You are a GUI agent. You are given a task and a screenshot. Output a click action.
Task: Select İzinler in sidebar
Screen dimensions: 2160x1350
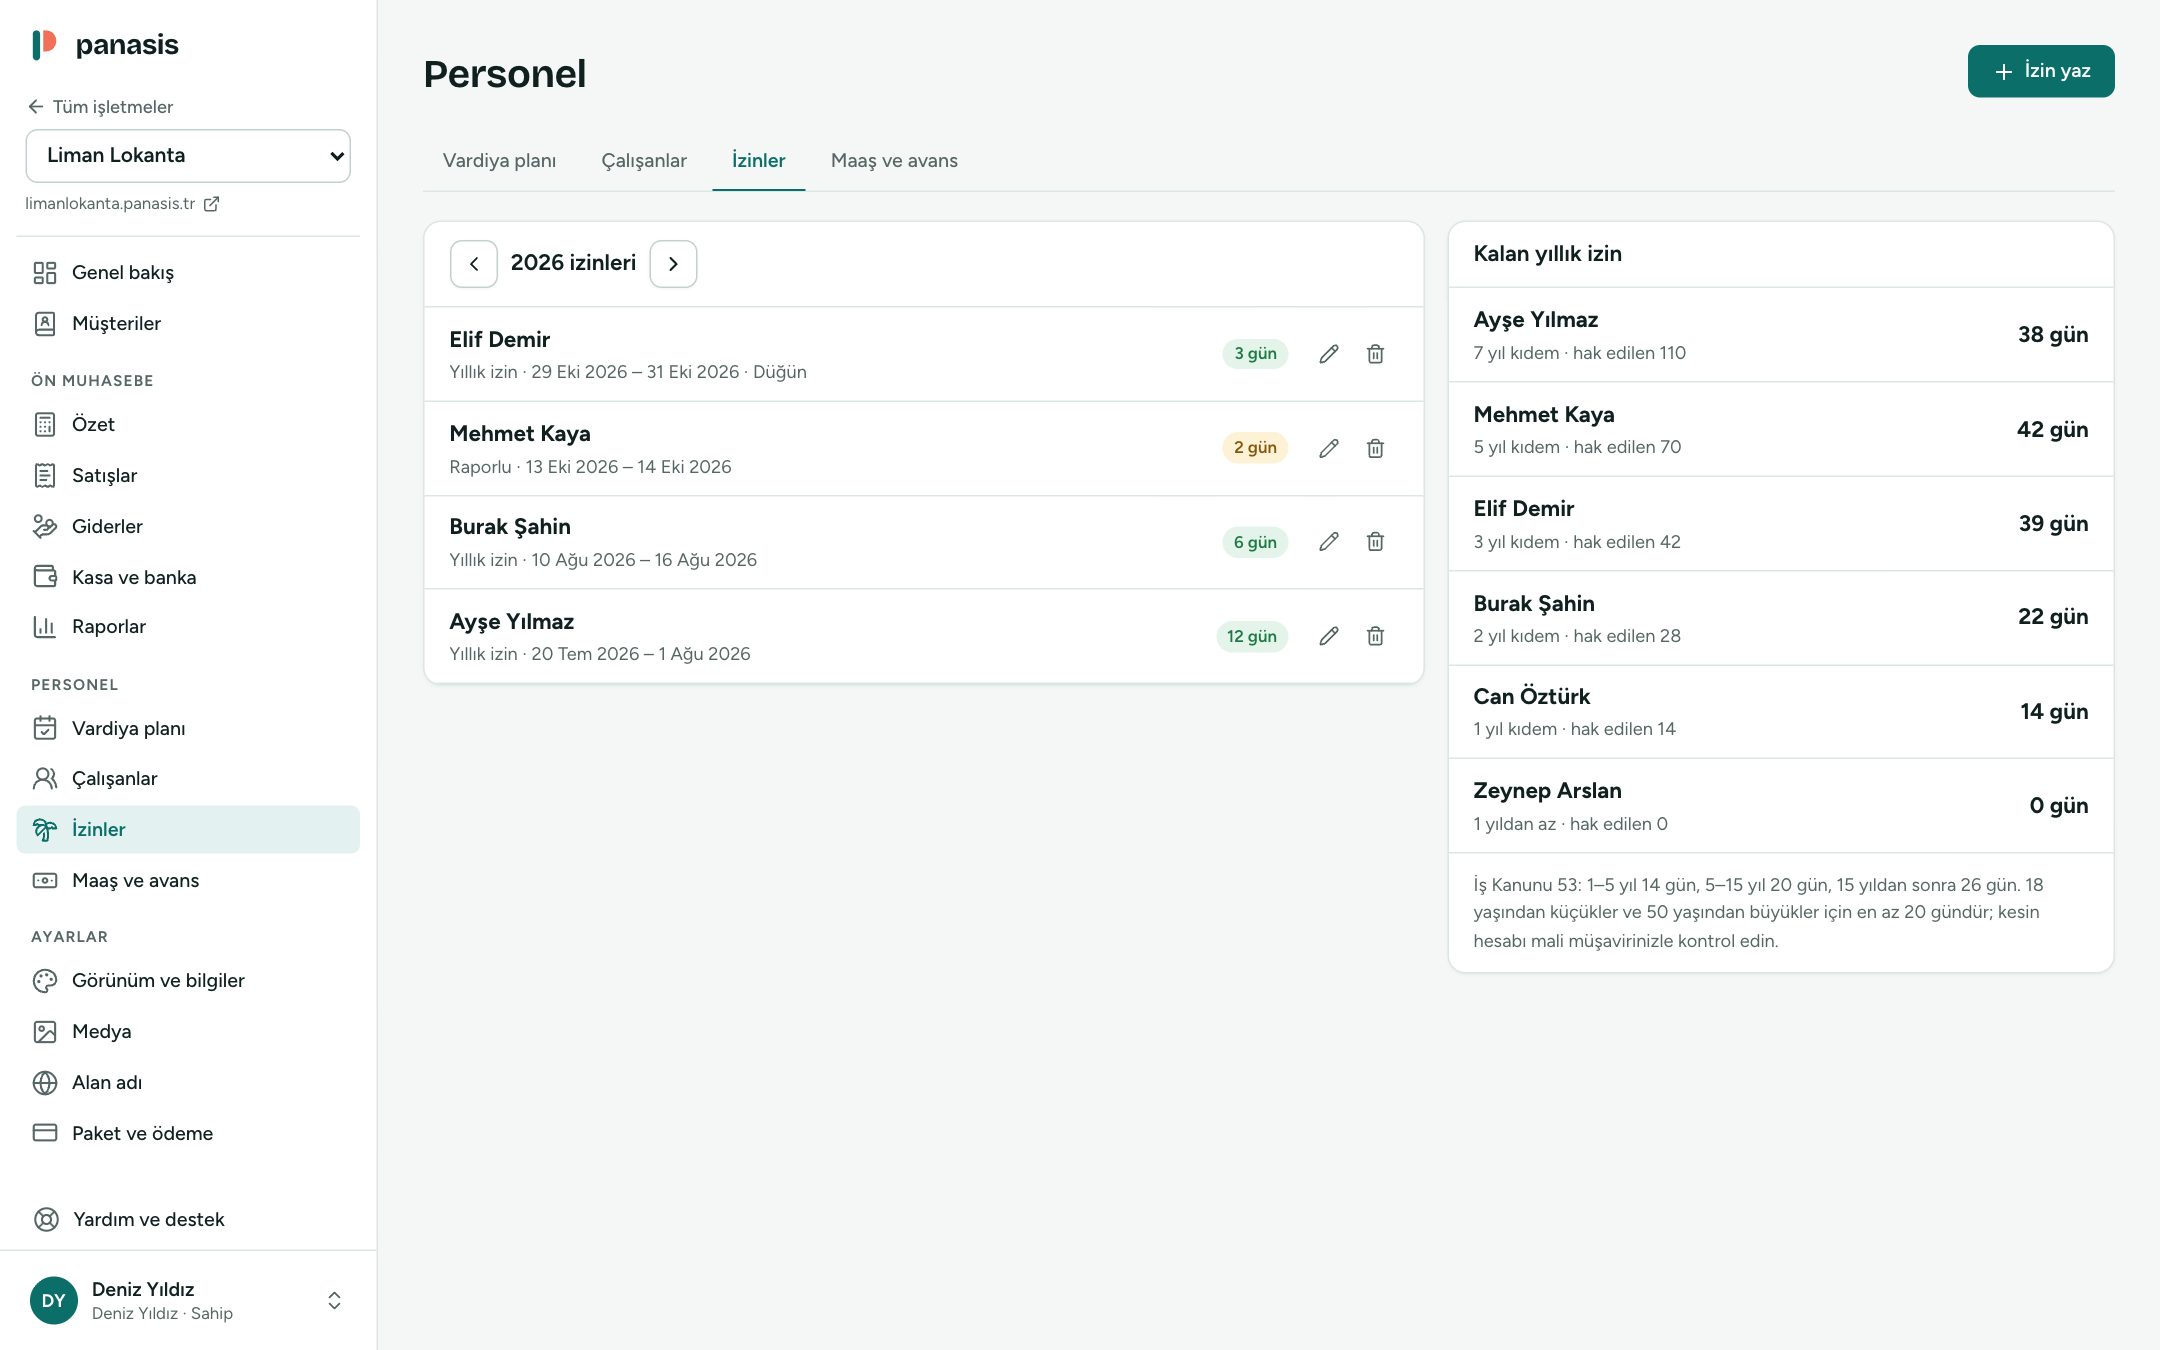pos(188,830)
